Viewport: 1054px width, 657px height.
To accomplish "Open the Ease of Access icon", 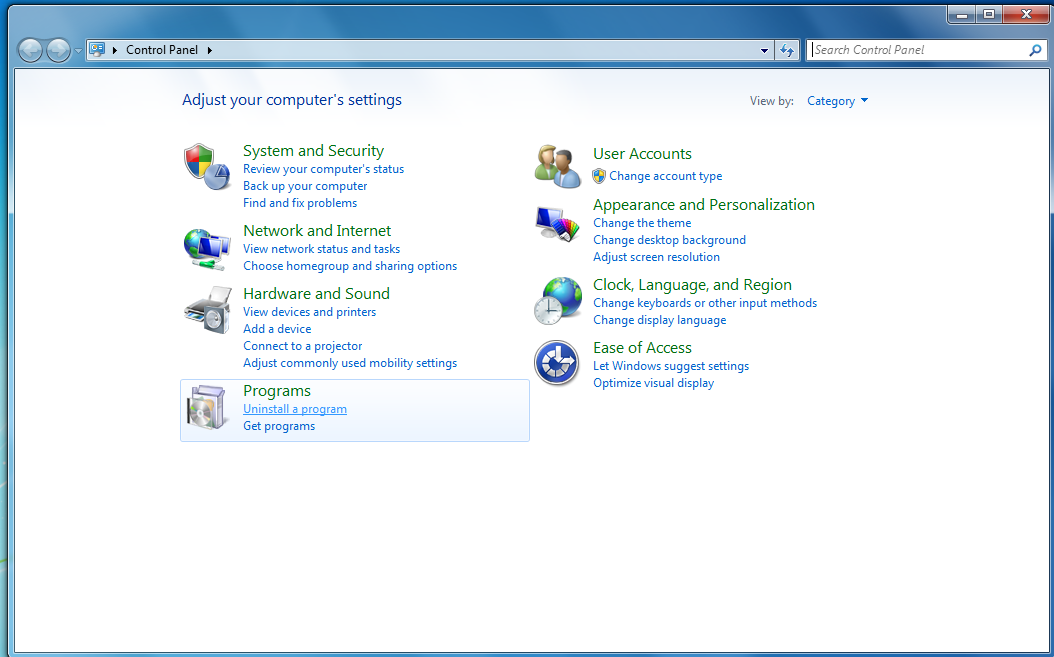I will tap(557, 363).
